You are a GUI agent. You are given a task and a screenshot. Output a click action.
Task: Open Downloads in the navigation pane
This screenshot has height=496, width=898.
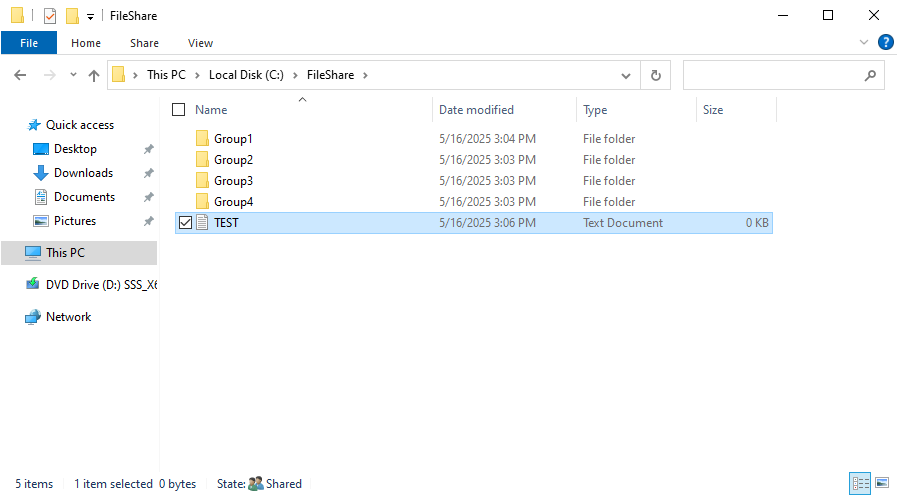(83, 173)
